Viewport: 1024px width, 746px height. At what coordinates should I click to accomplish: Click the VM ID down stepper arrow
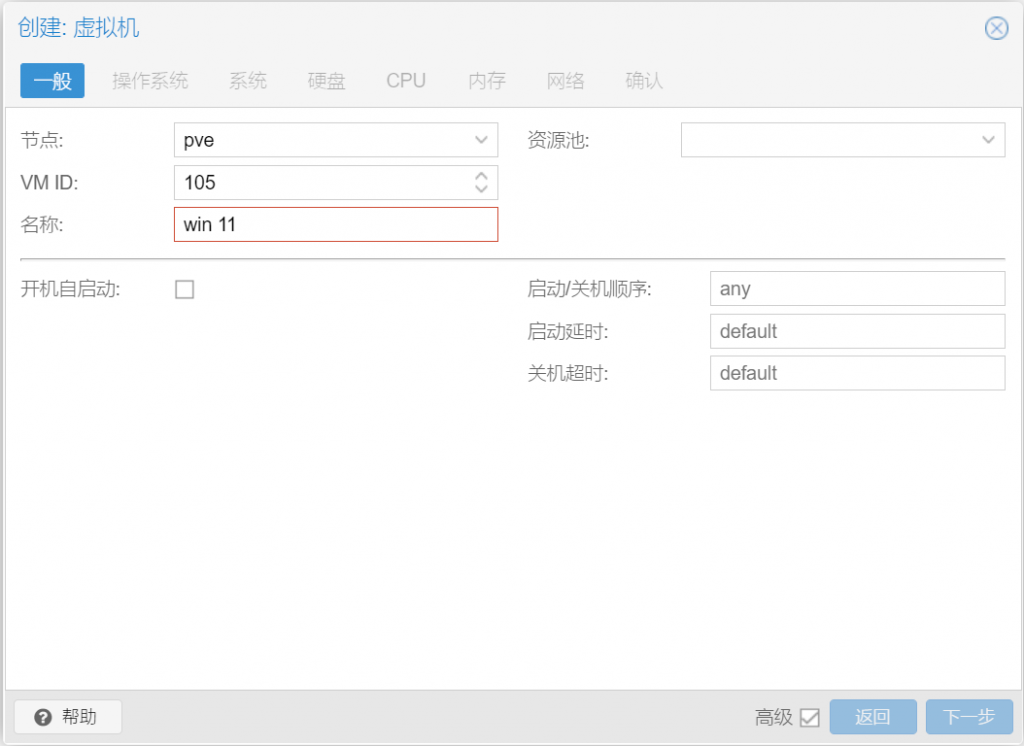(483, 188)
